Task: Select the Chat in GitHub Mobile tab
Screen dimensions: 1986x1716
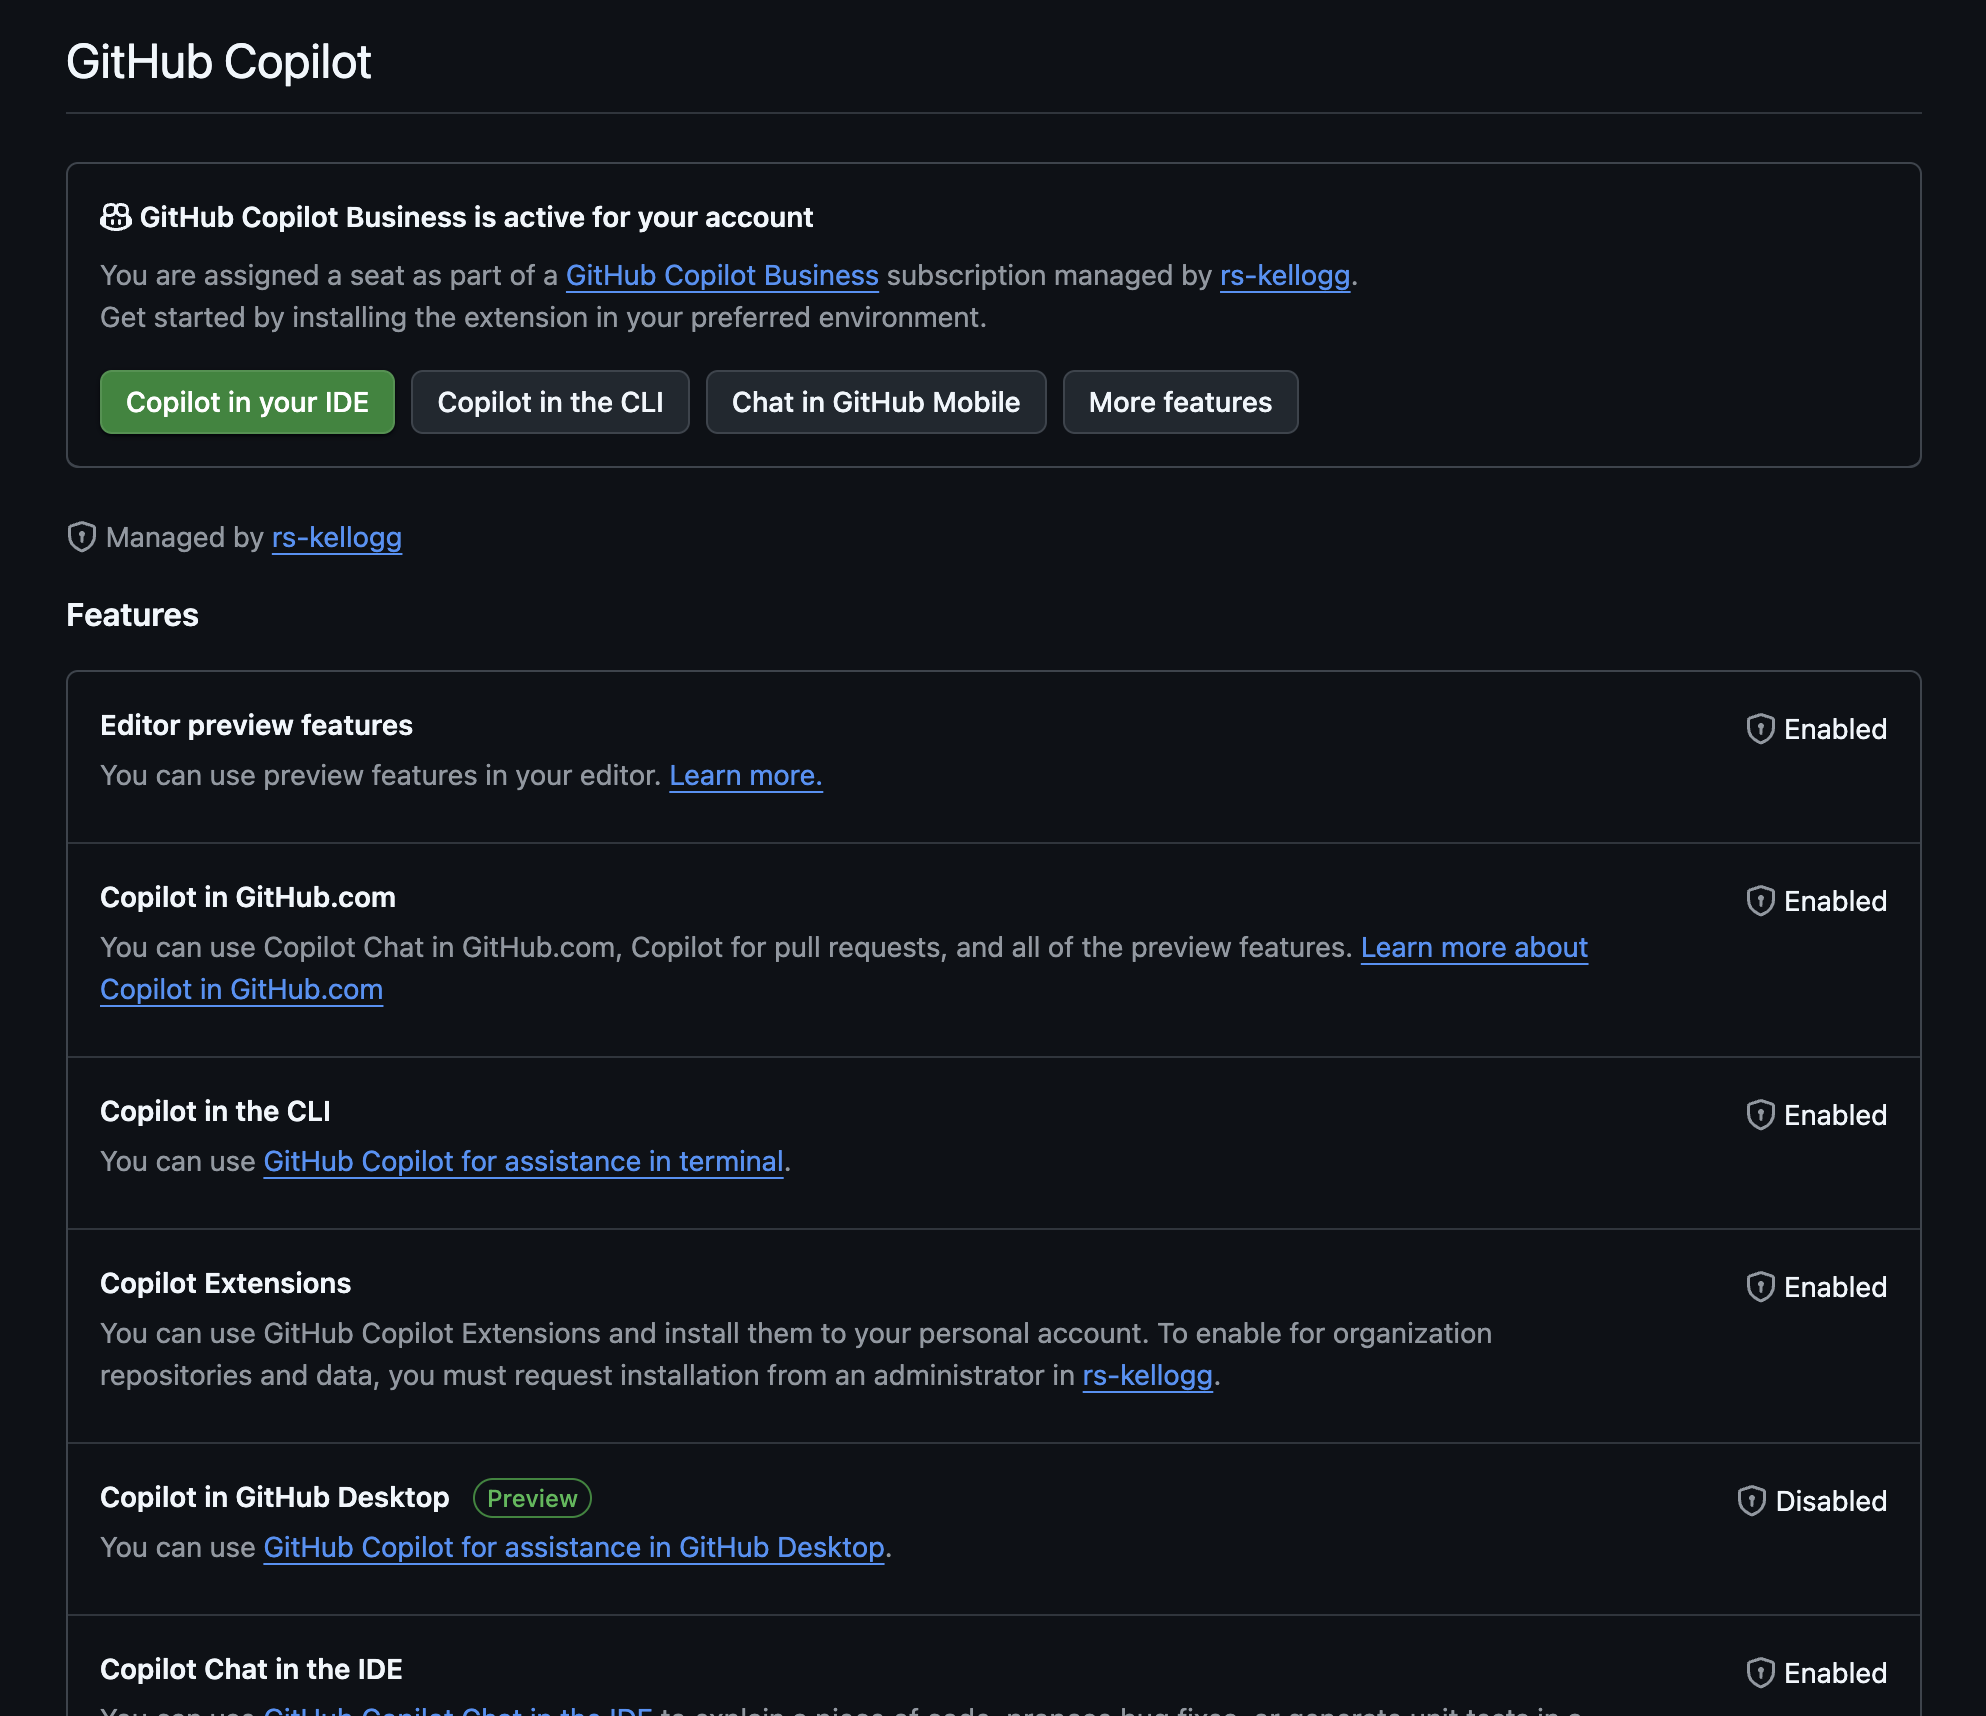Action: [x=876, y=402]
